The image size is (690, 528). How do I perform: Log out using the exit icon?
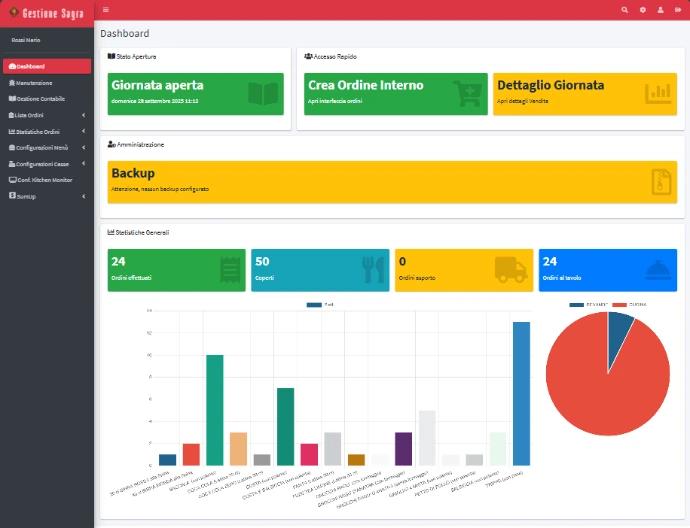tap(677, 9)
